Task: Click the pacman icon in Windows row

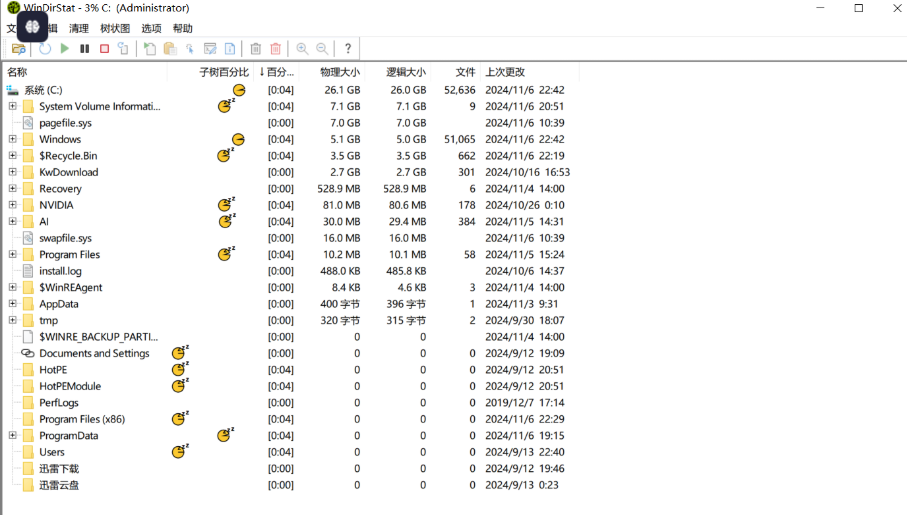Action: (x=238, y=139)
